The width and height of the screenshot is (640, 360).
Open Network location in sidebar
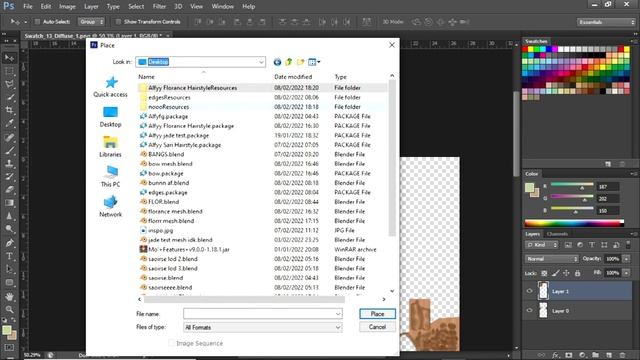click(x=110, y=207)
